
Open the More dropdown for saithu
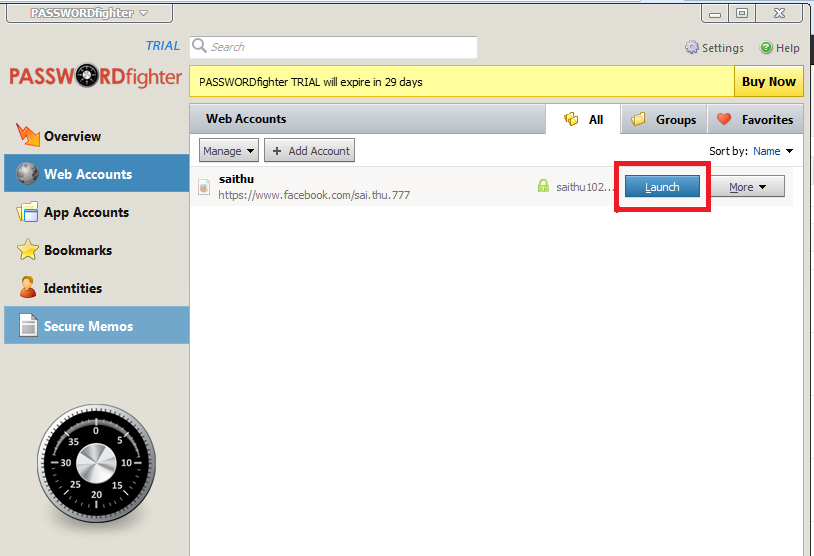748,186
